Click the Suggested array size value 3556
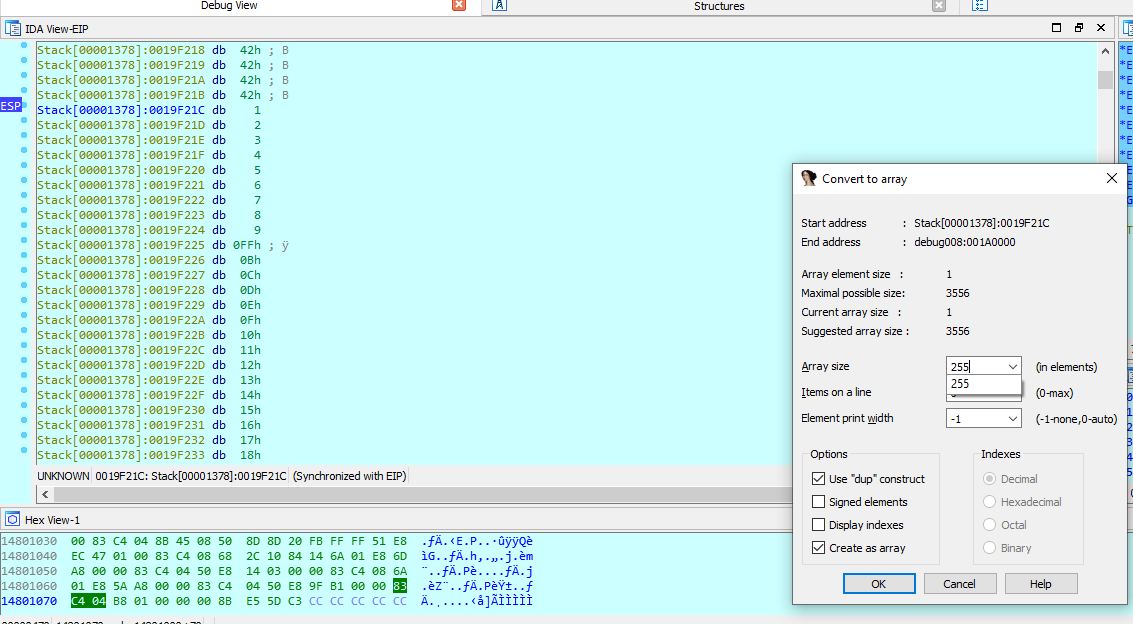Screen dimensions: 1133x624 (x=957, y=331)
